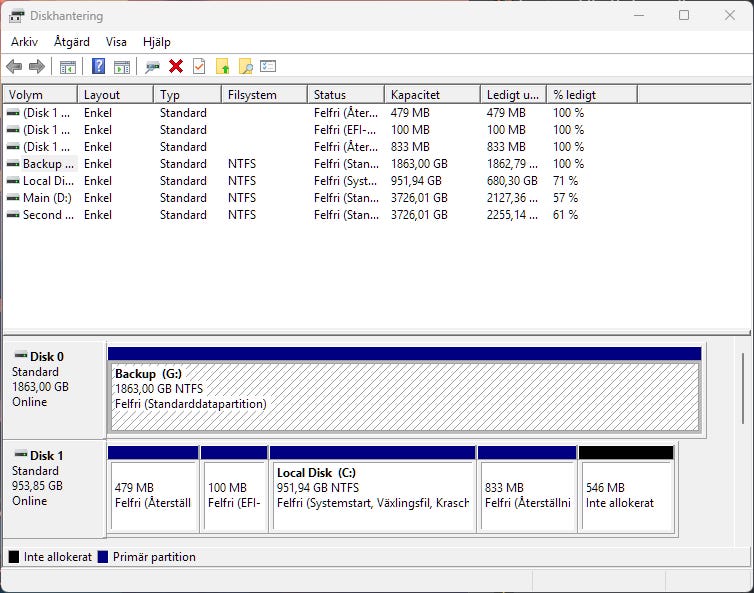Sort the list by the Filsystem column
Screen dimensions: 754x593
[263, 95]
